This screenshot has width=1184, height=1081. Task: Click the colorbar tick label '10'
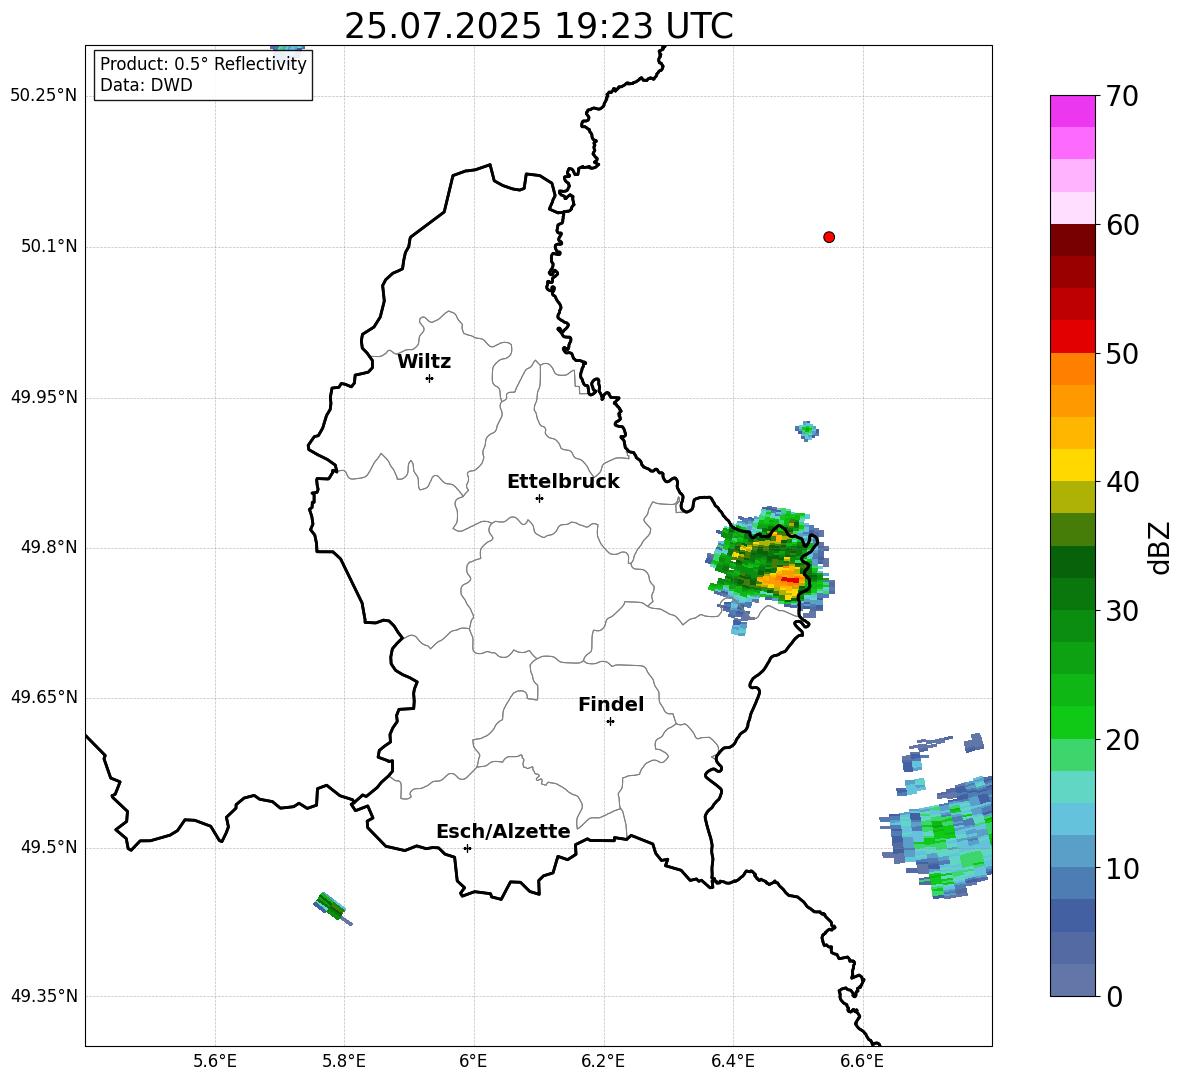pos(1122,868)
